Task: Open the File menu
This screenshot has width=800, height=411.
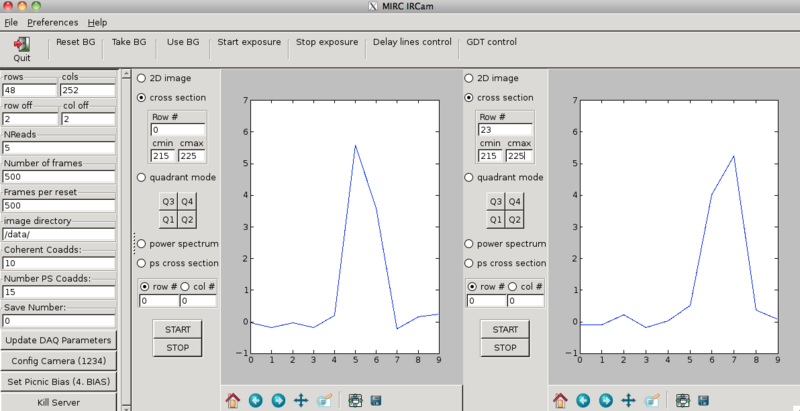Action: click(11, 22)
